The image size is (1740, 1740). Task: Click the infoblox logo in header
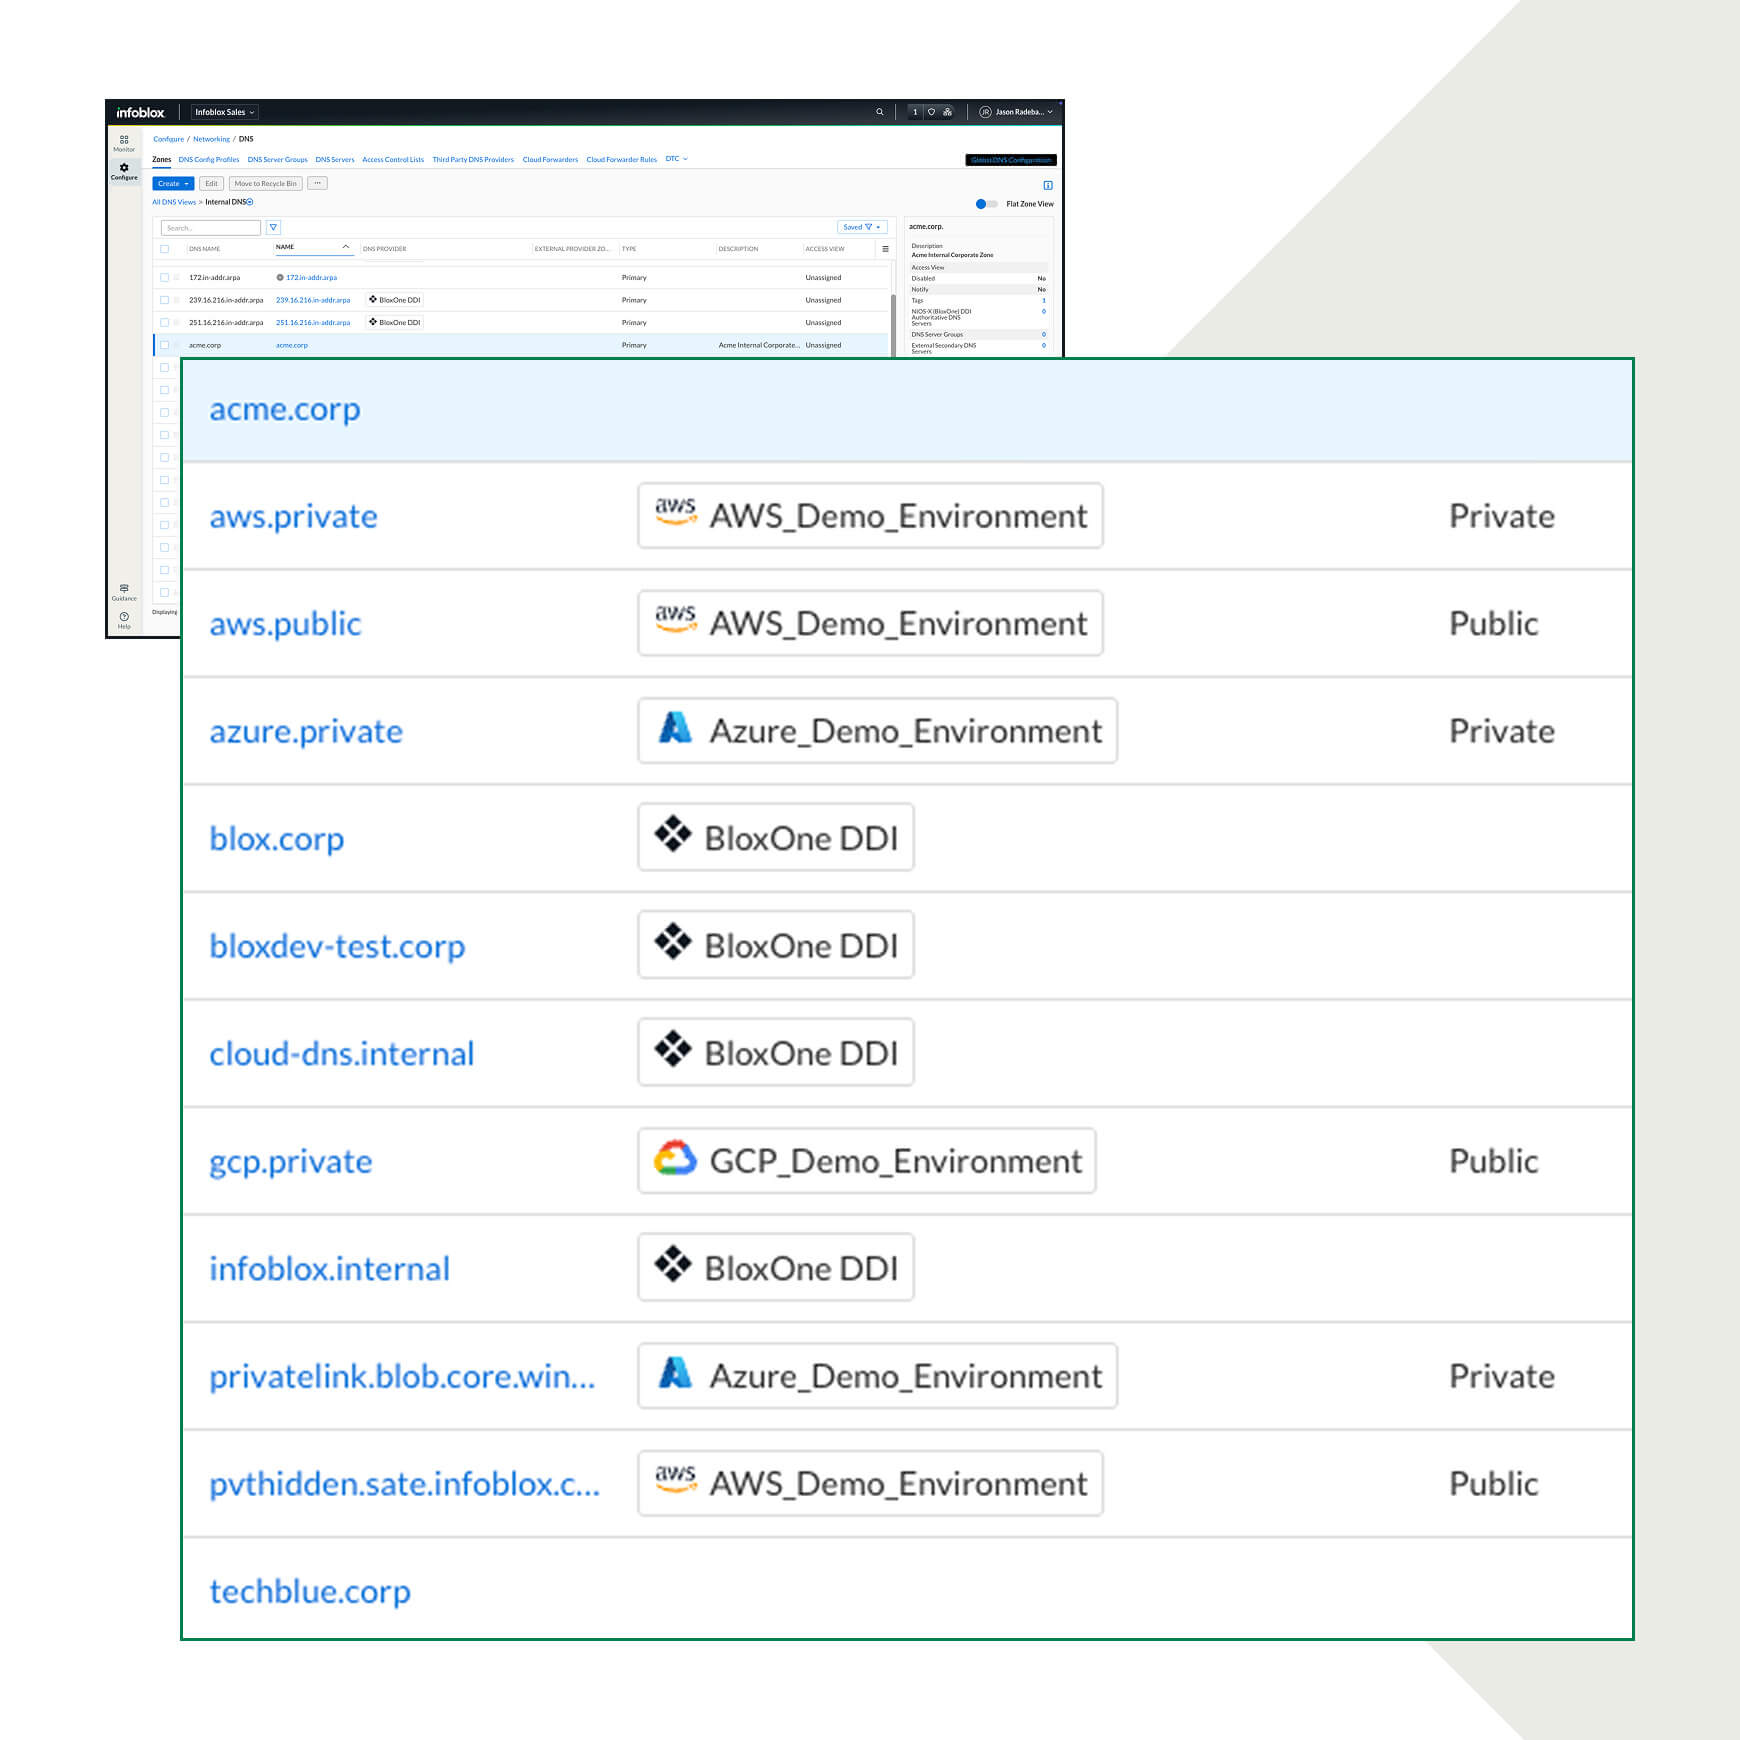tap(140, 112)
